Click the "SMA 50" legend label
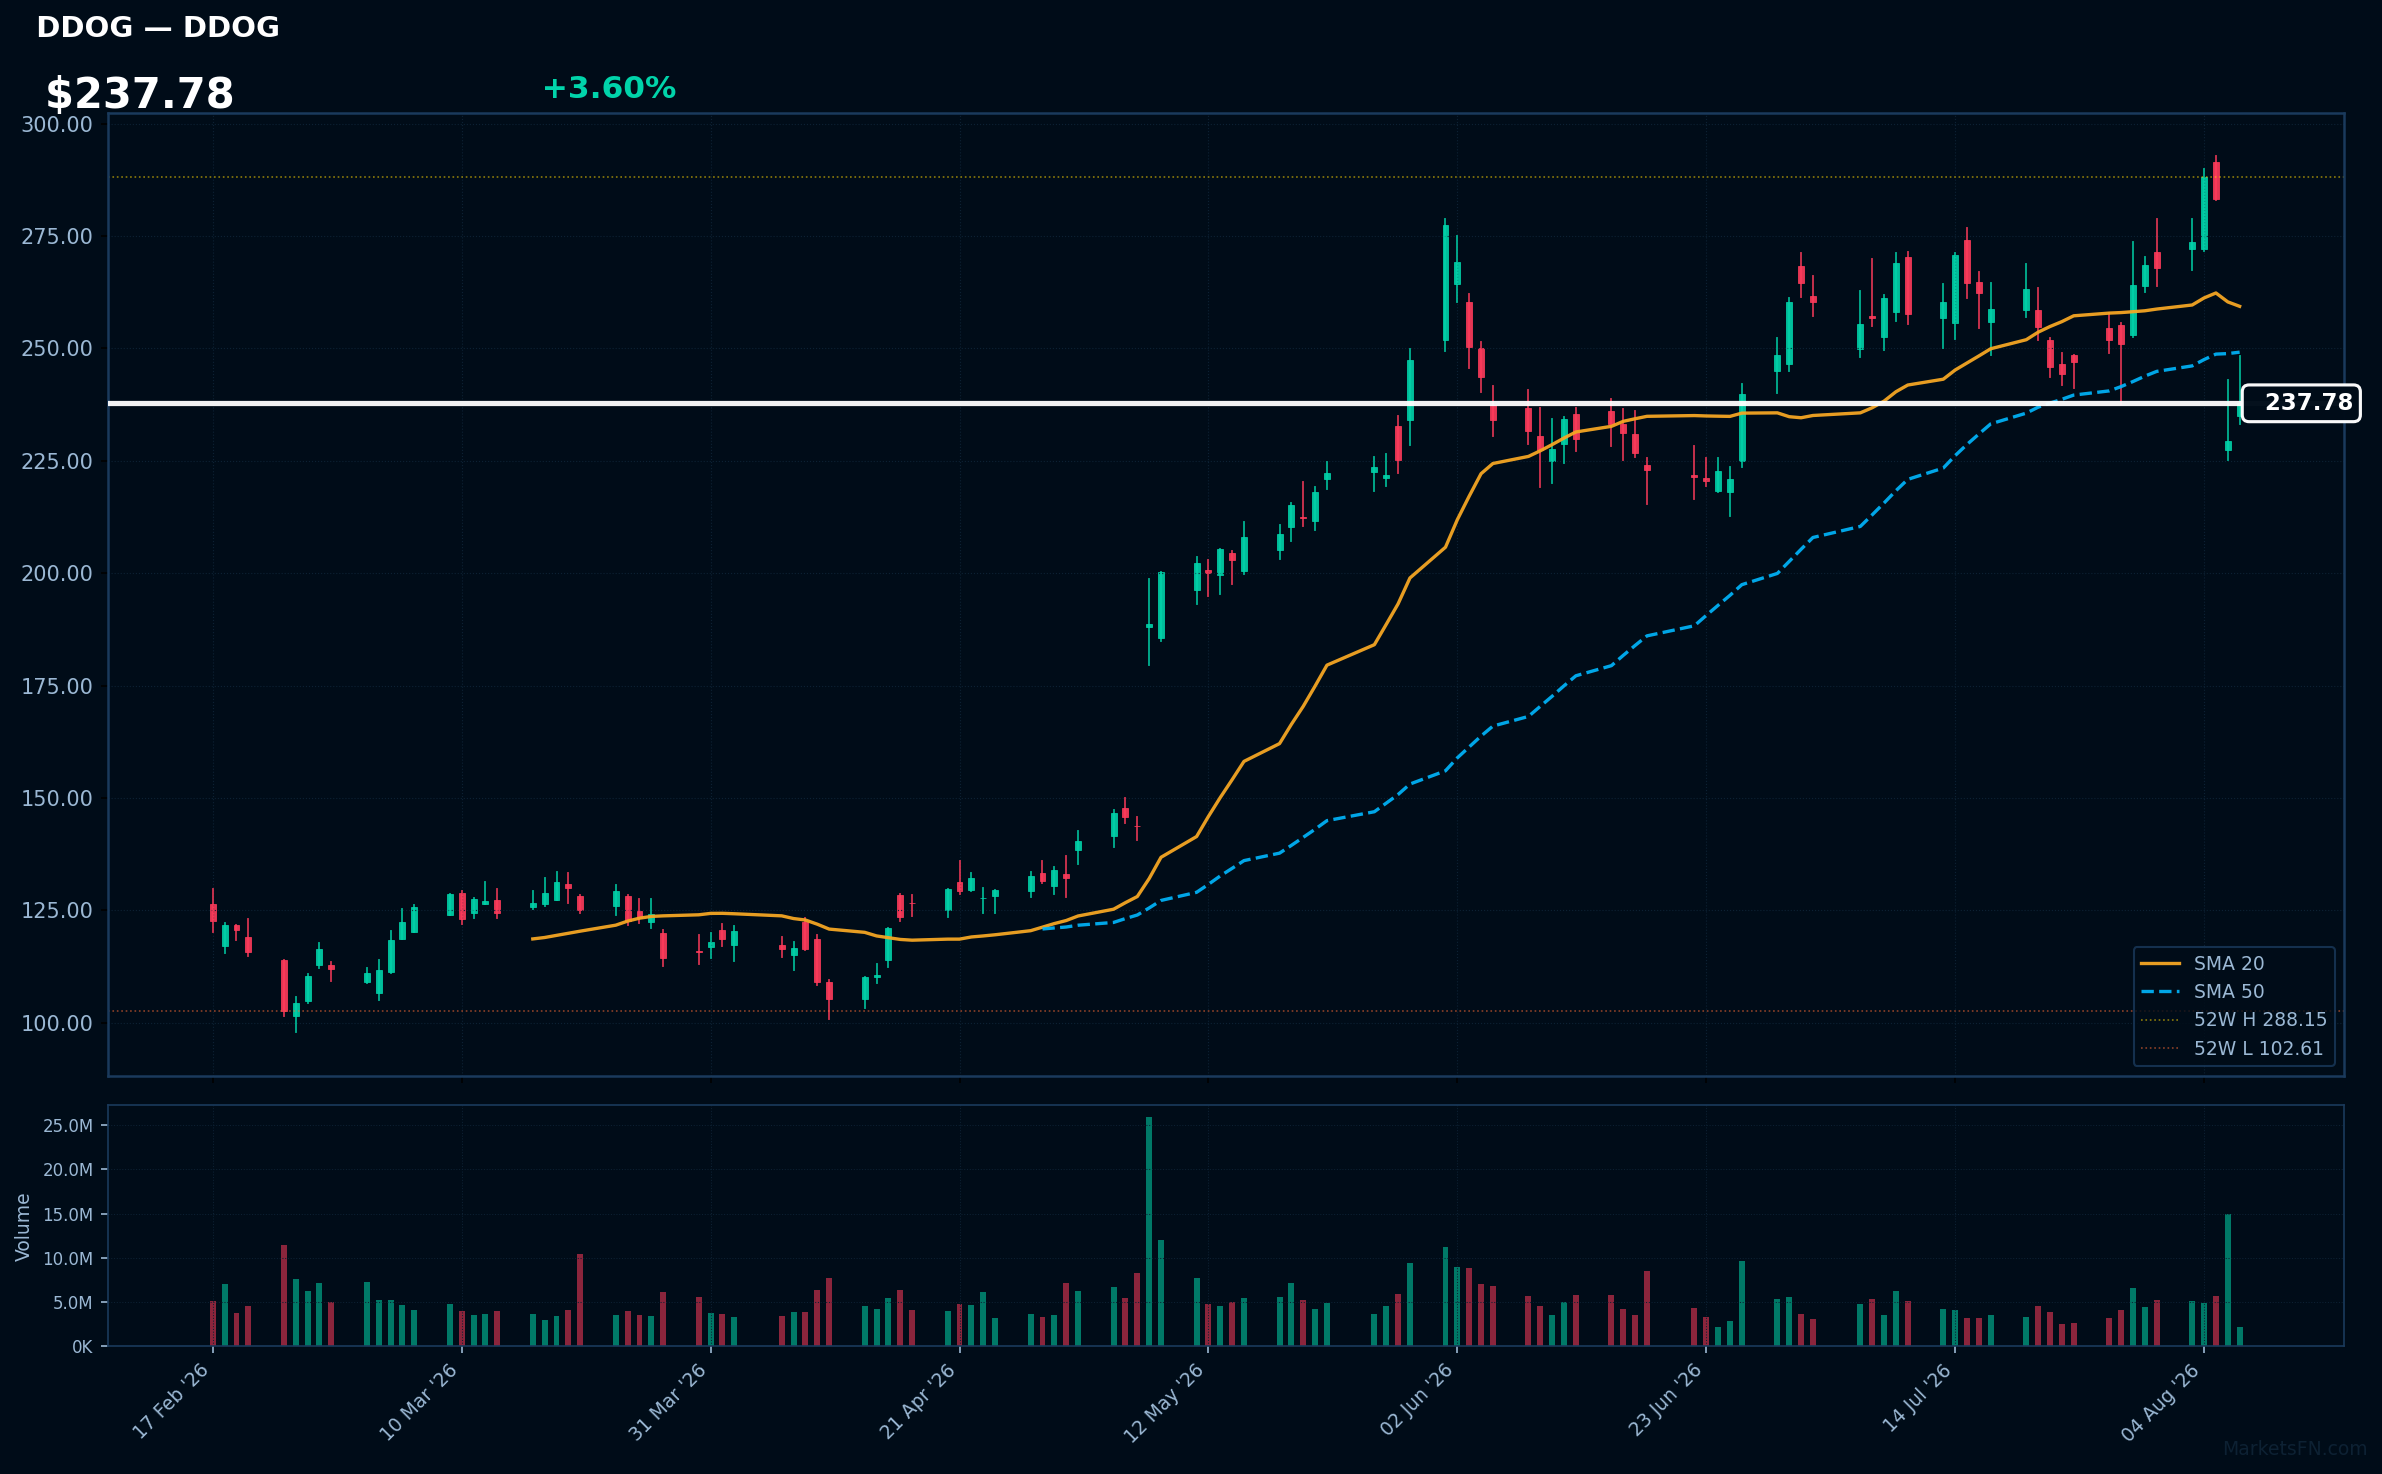The width and height of the screenshot is (2382, 1474). point(2229,991)
